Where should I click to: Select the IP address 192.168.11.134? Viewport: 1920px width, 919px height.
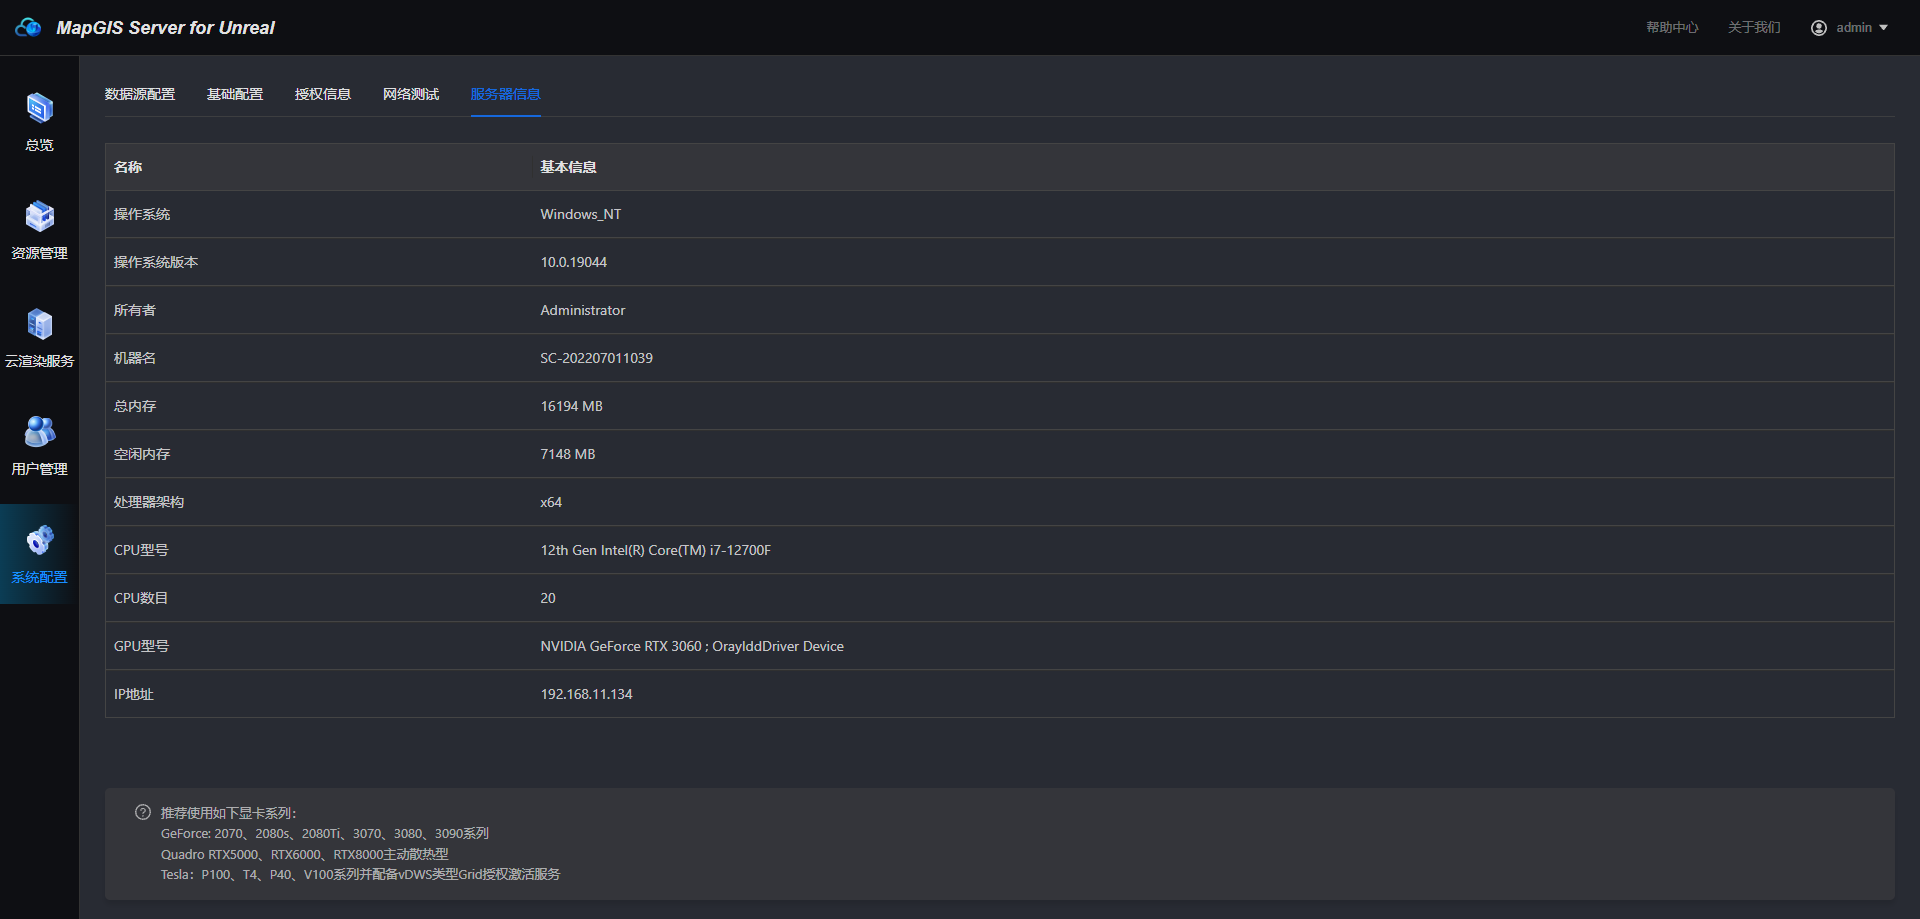point(587,694)
